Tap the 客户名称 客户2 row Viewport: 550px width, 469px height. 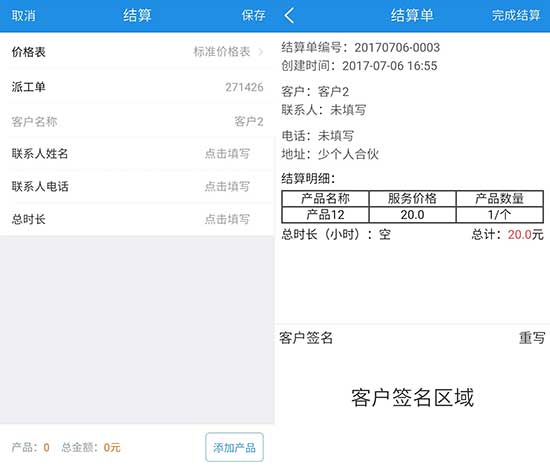click(x=137, y=121)
